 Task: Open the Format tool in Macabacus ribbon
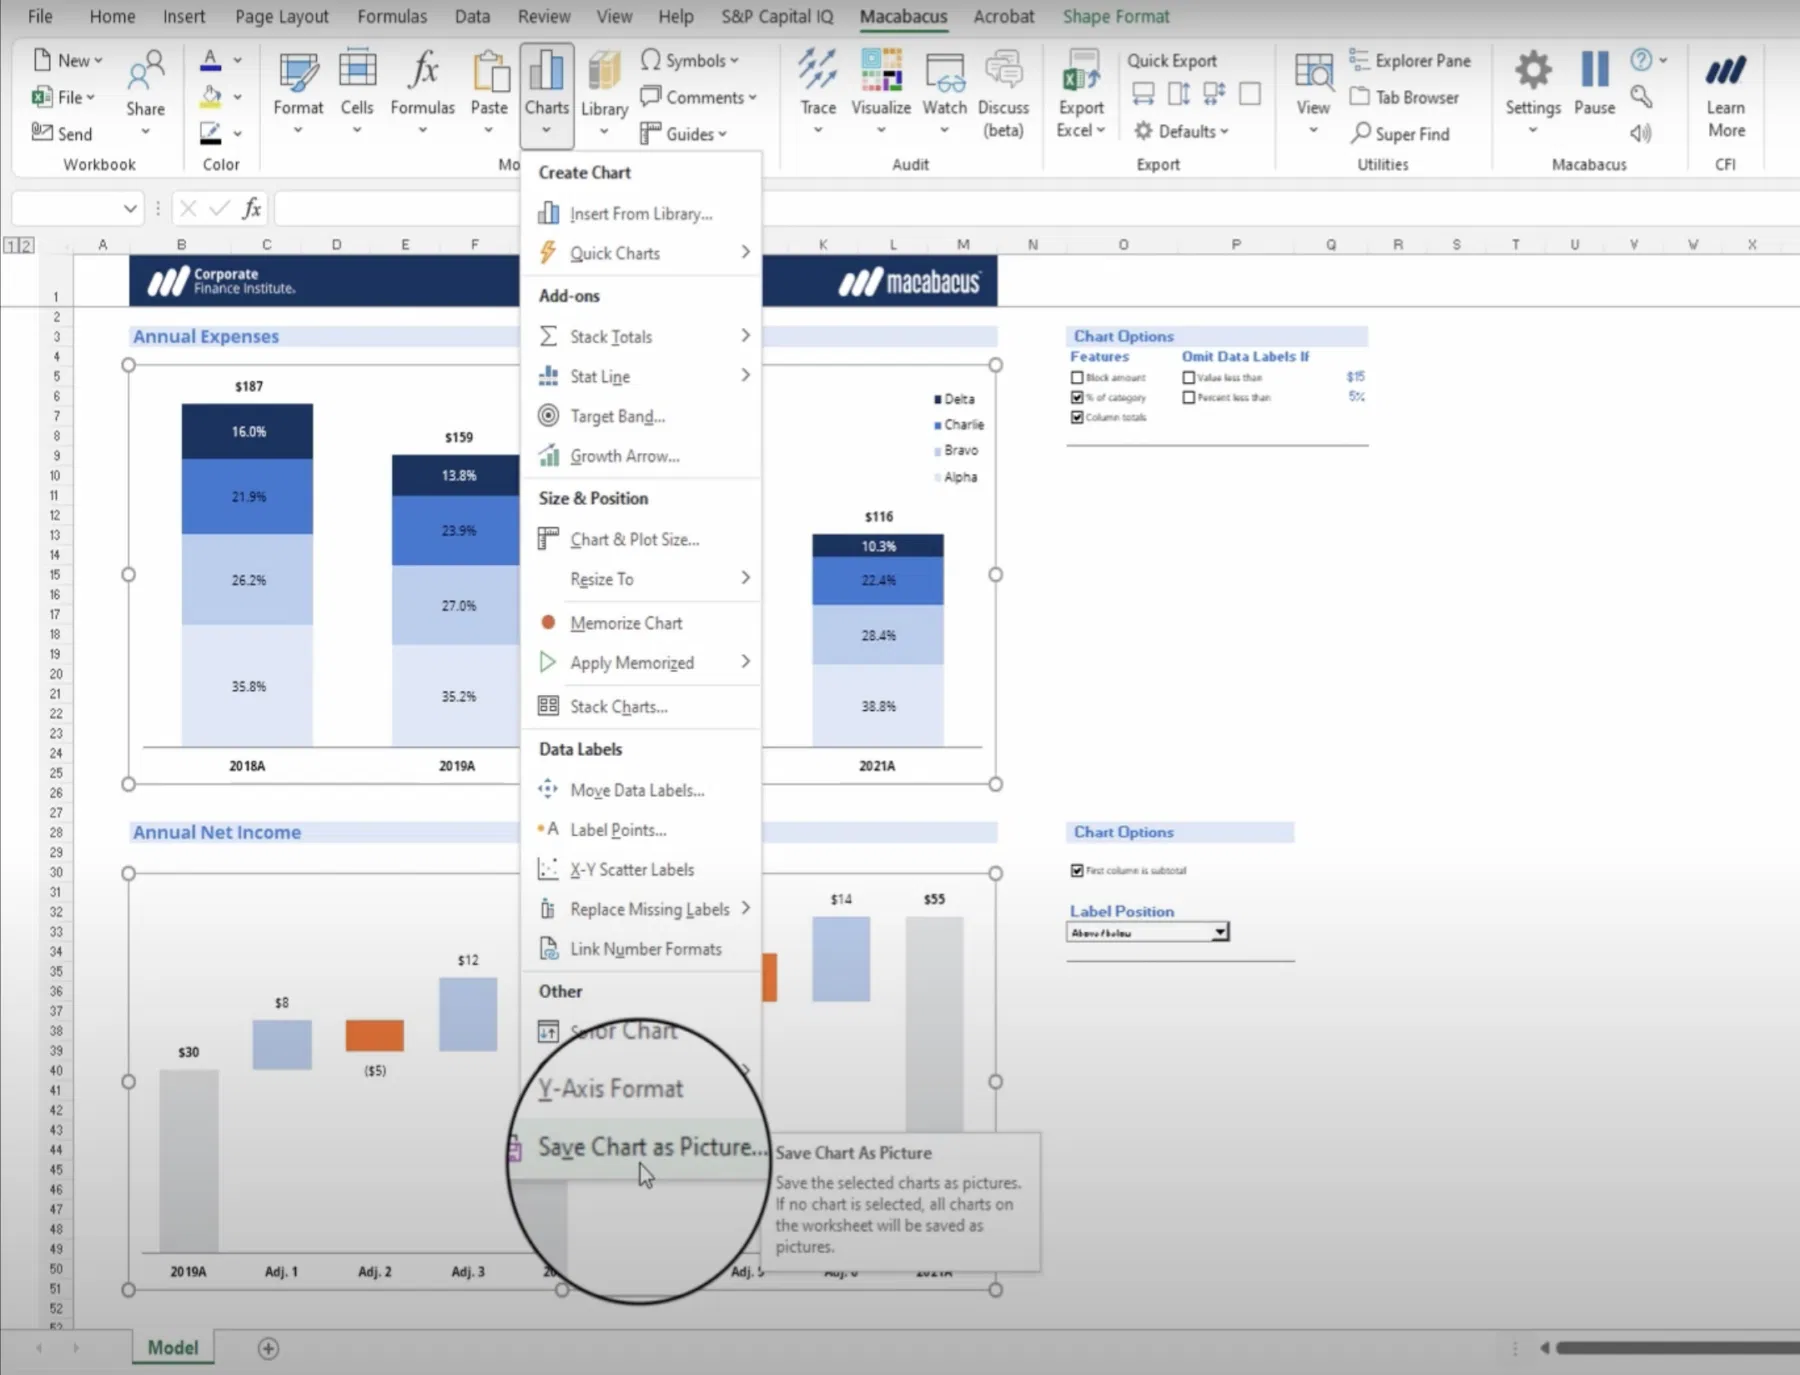298,90
